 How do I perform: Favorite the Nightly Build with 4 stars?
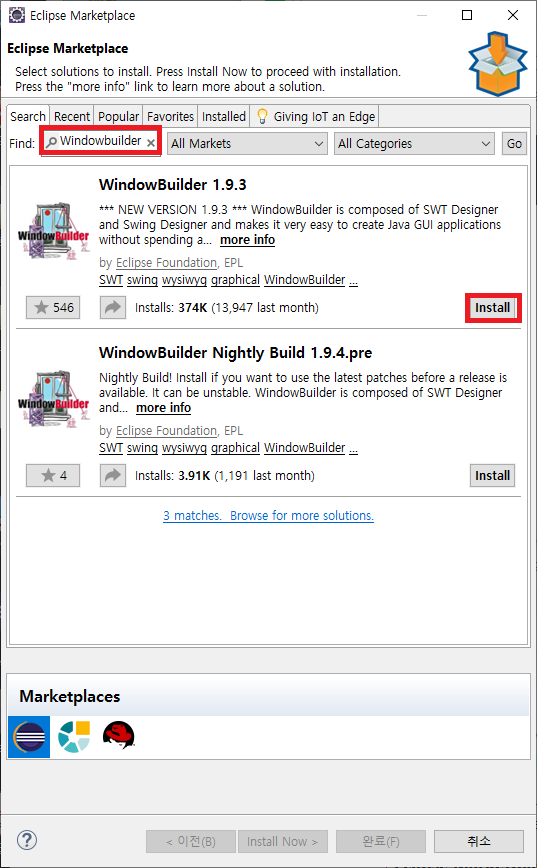coord(53,476)
